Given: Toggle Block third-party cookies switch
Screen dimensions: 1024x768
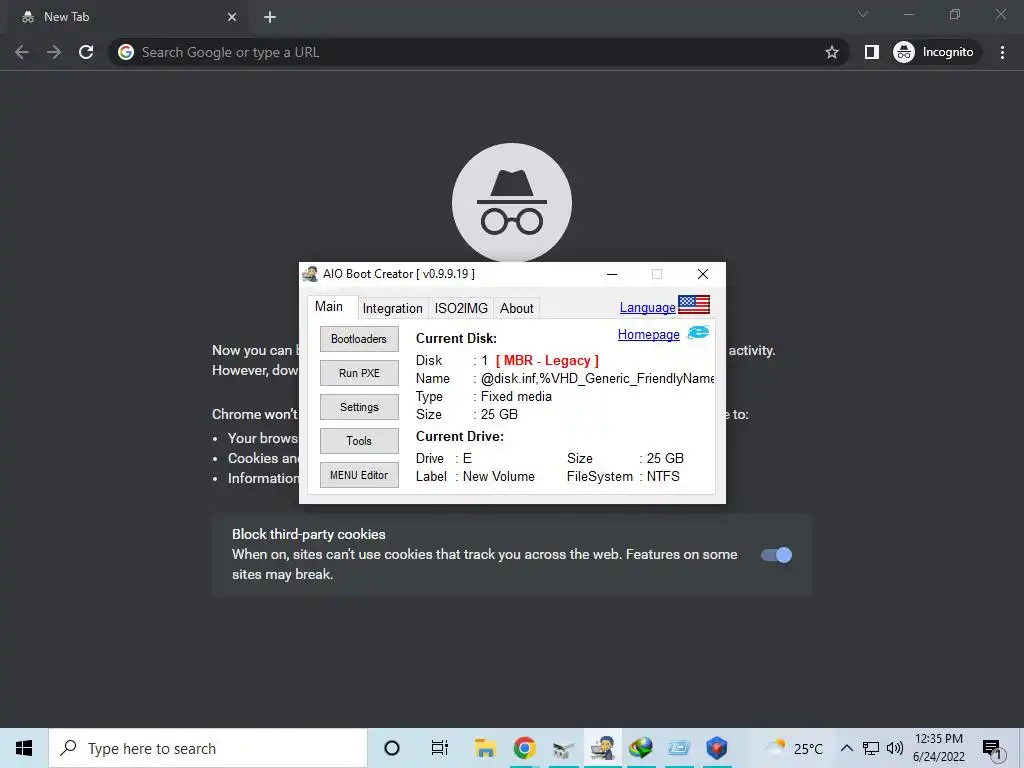Looking at the screenshot, I should click(776, 555).
